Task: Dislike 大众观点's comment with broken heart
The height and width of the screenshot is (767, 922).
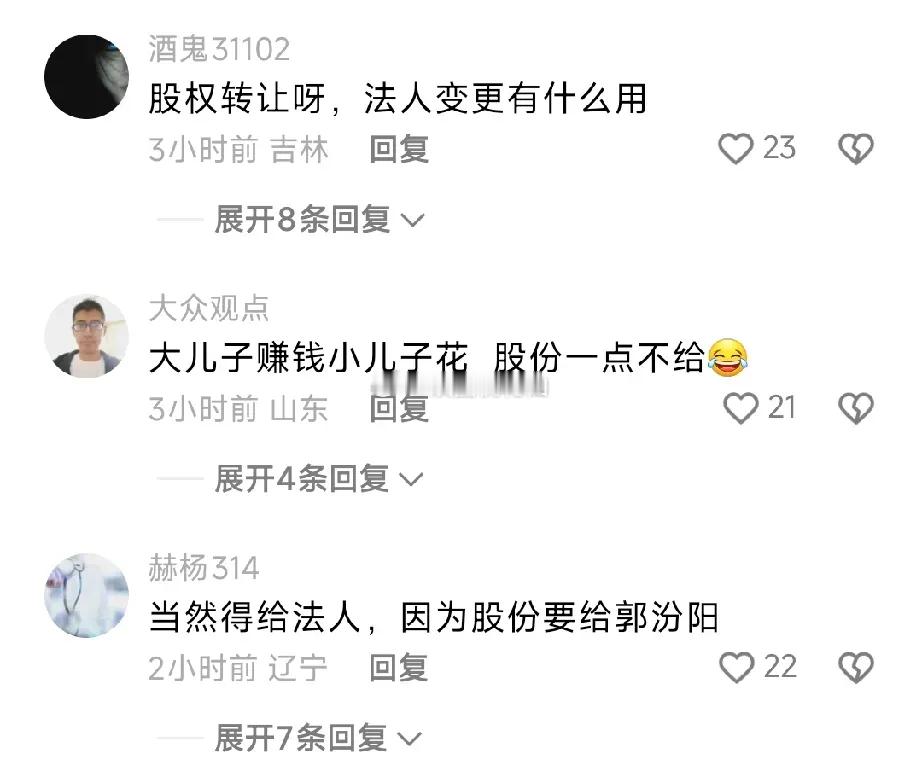Action: click(856, 408)
